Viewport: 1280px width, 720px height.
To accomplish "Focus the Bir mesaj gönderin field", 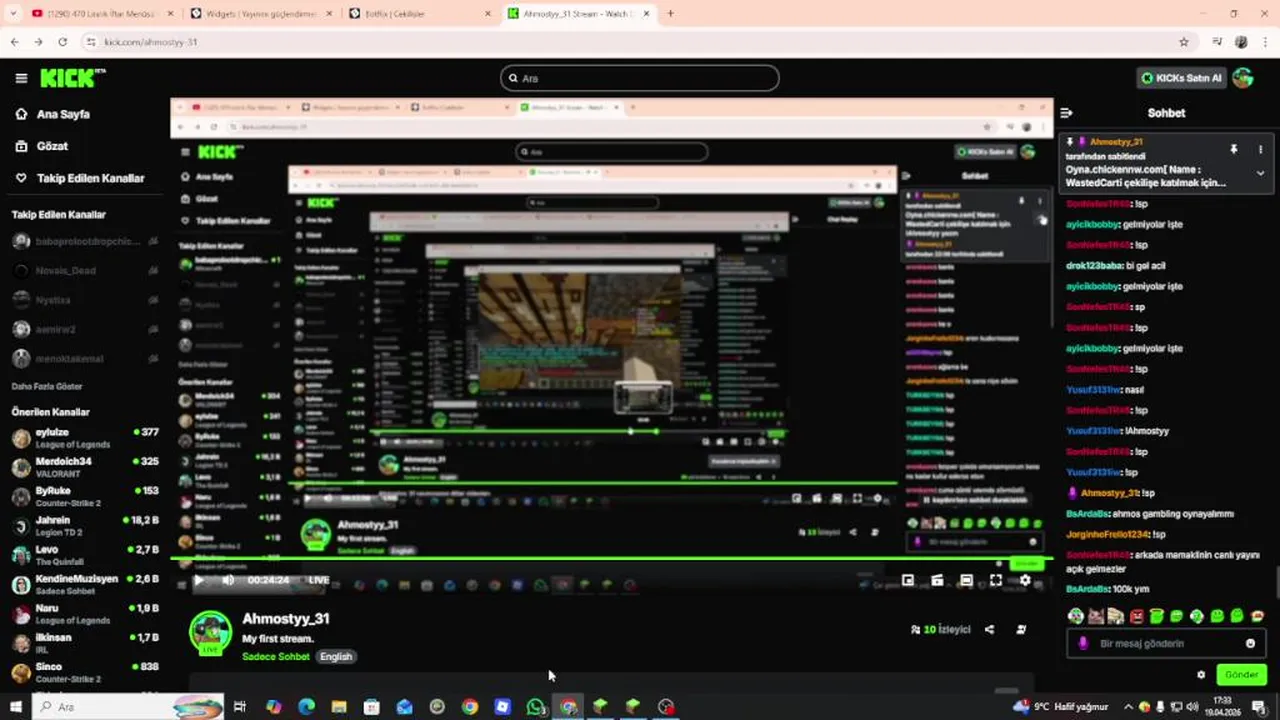I will (x=1167, y=643).
